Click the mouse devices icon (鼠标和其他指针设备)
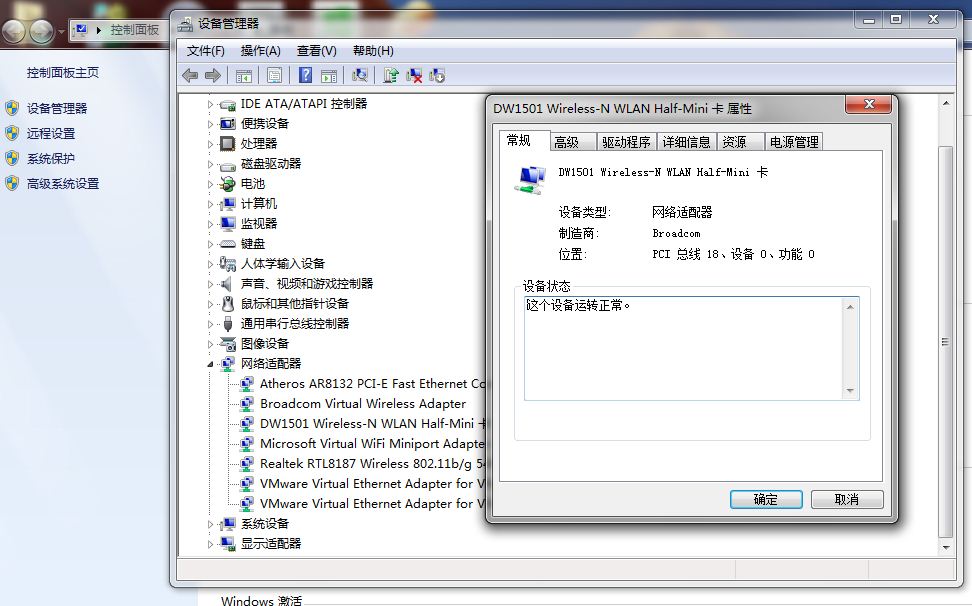972x606 pixels. coord(228,304)
